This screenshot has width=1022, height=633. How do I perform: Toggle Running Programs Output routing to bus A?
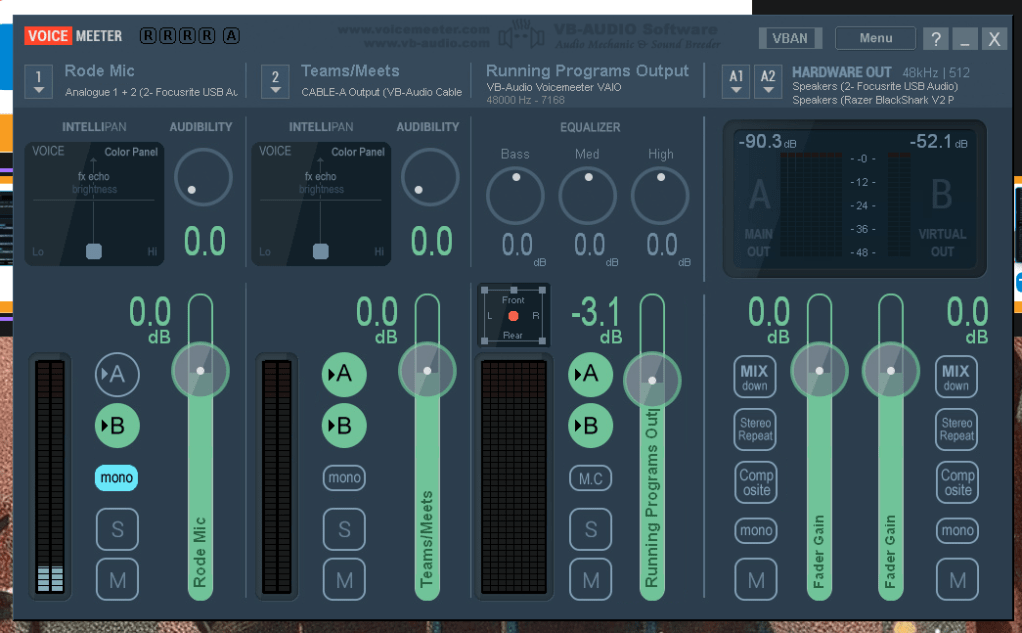click(591, 374)
